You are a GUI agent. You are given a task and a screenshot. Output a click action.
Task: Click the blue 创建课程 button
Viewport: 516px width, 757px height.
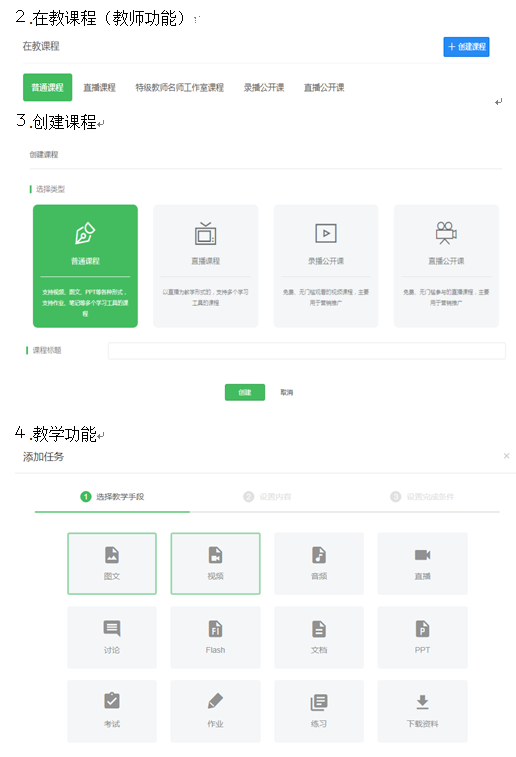tap(466, 47)
